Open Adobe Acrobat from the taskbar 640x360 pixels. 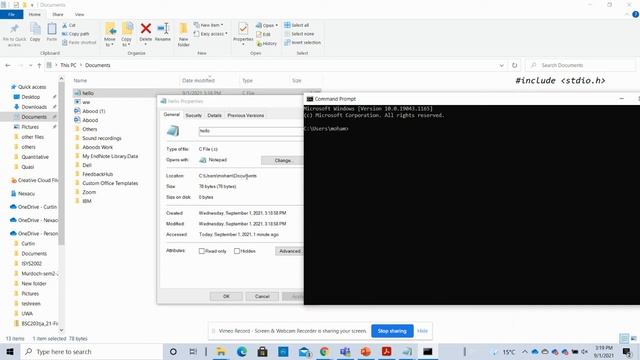click(386, 351)
